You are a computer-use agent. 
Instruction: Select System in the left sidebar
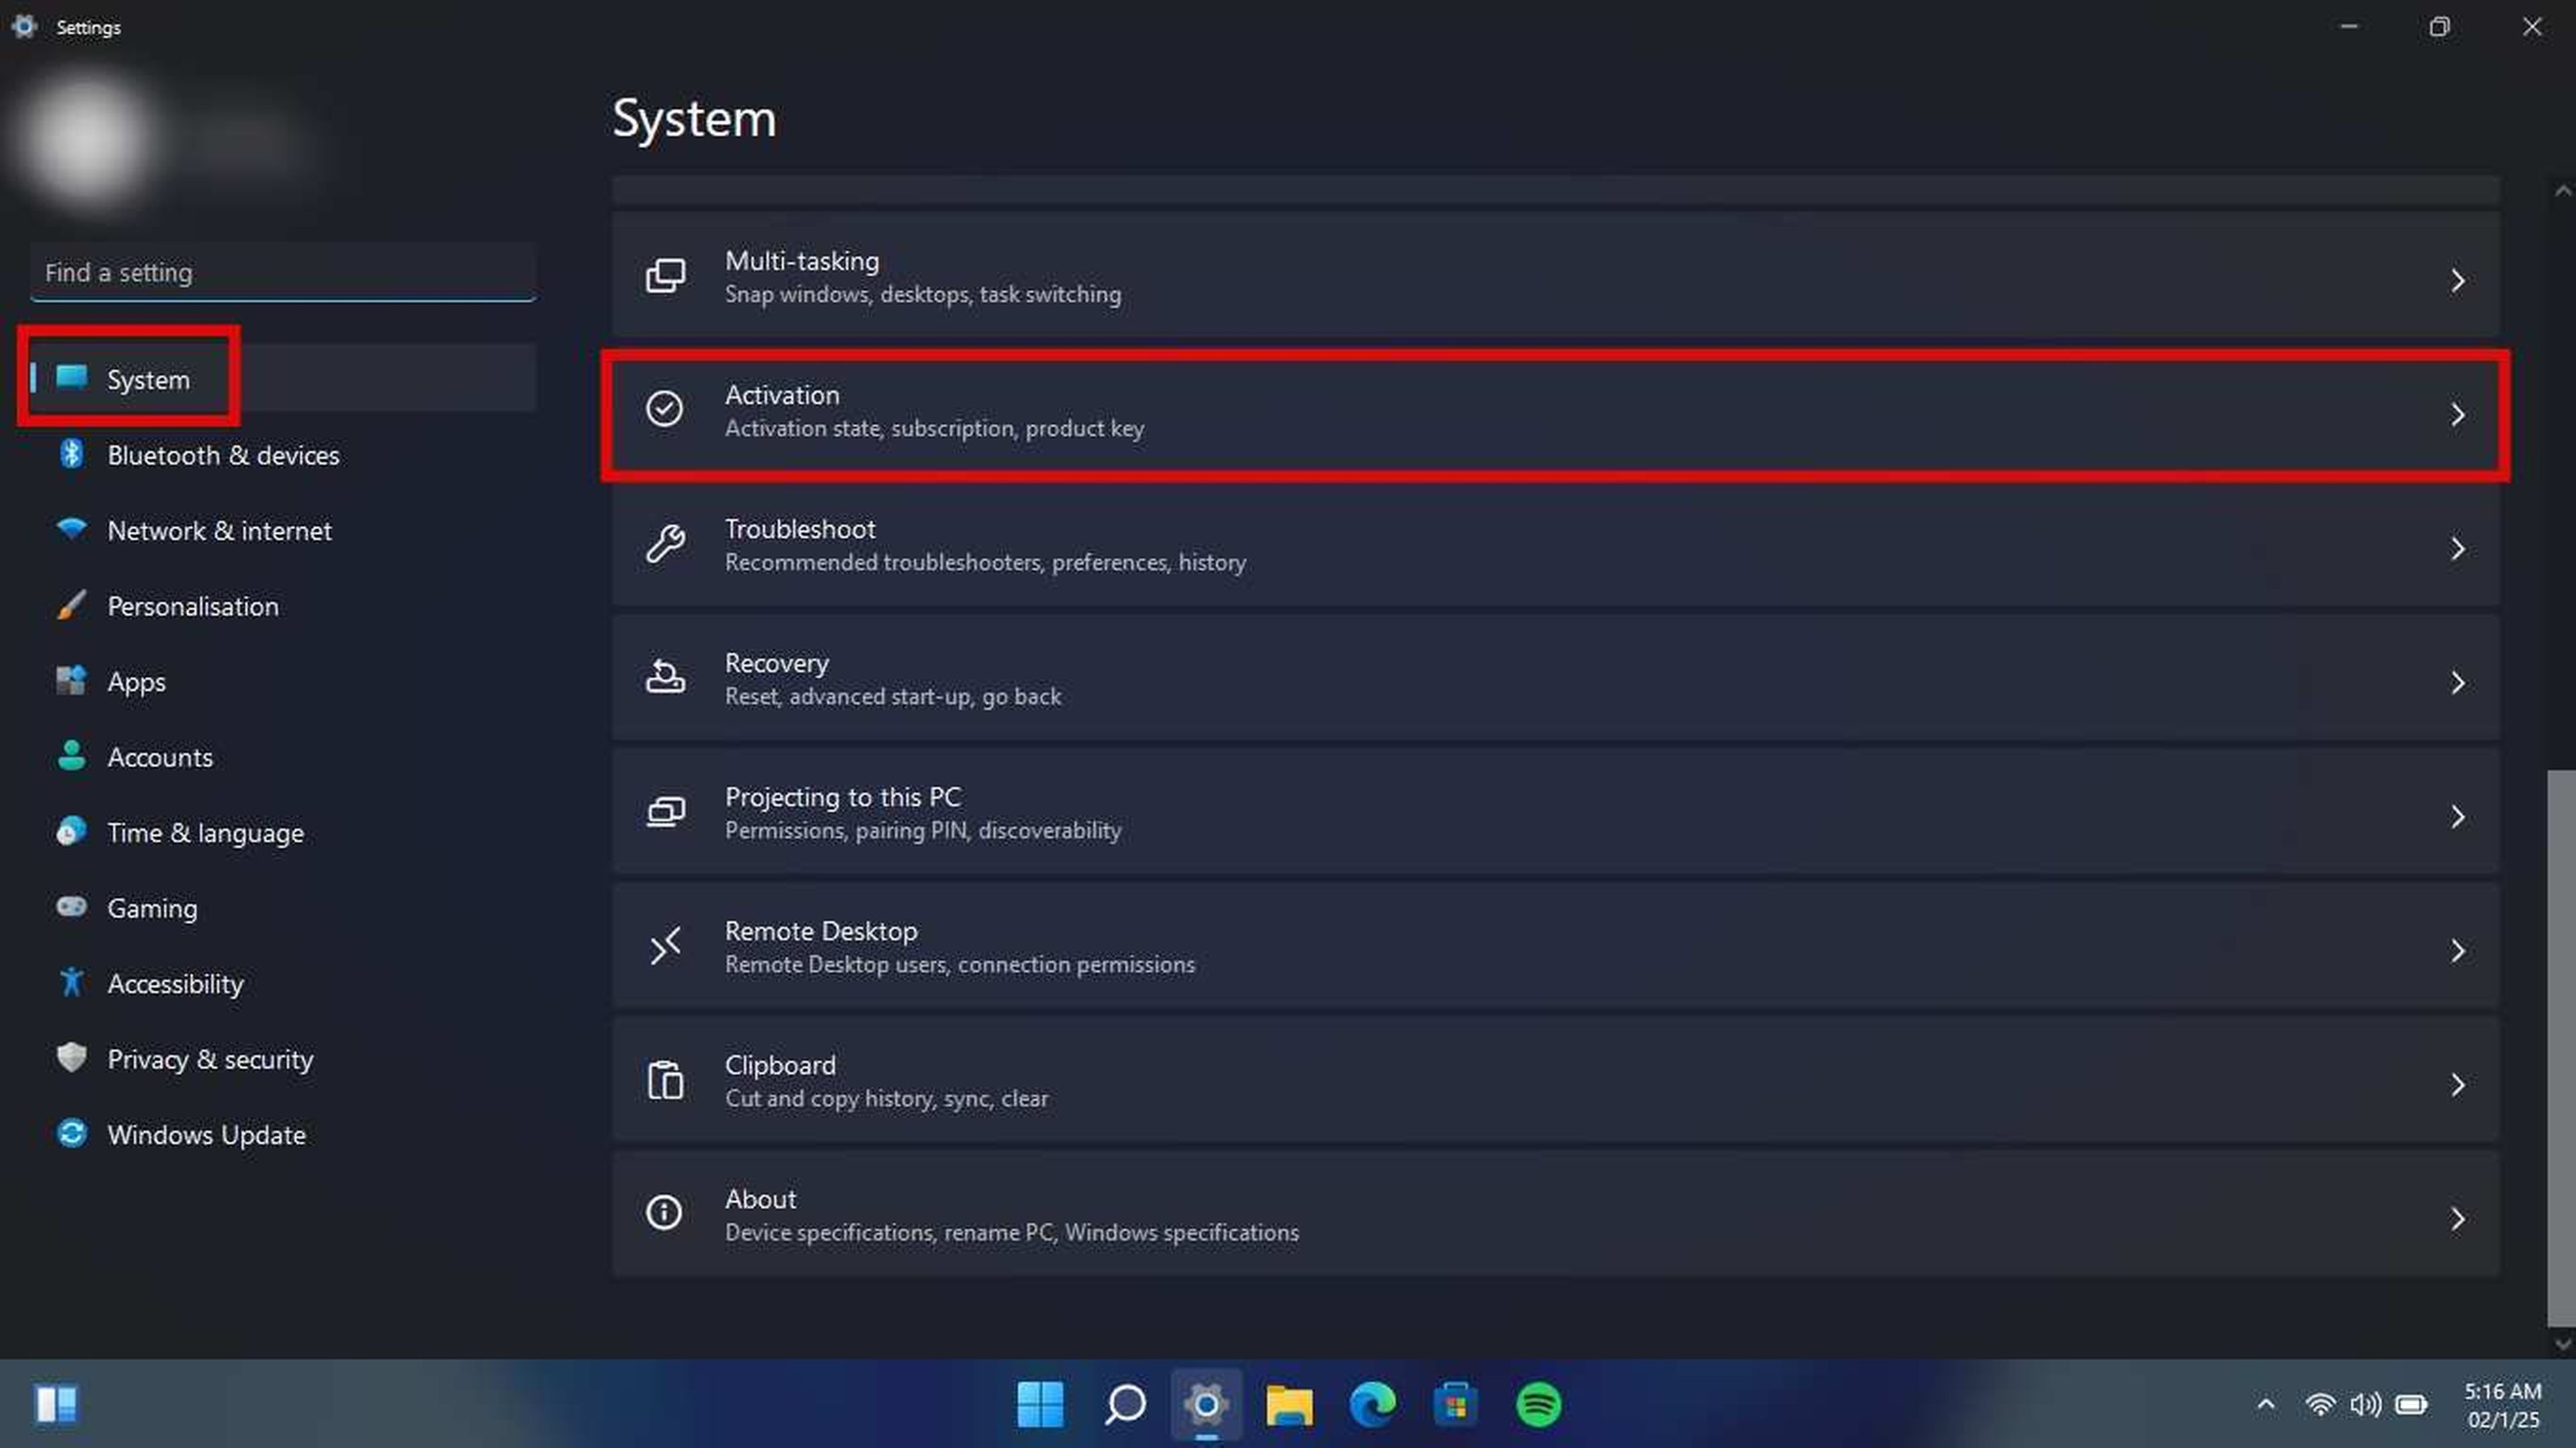[149, 378]
